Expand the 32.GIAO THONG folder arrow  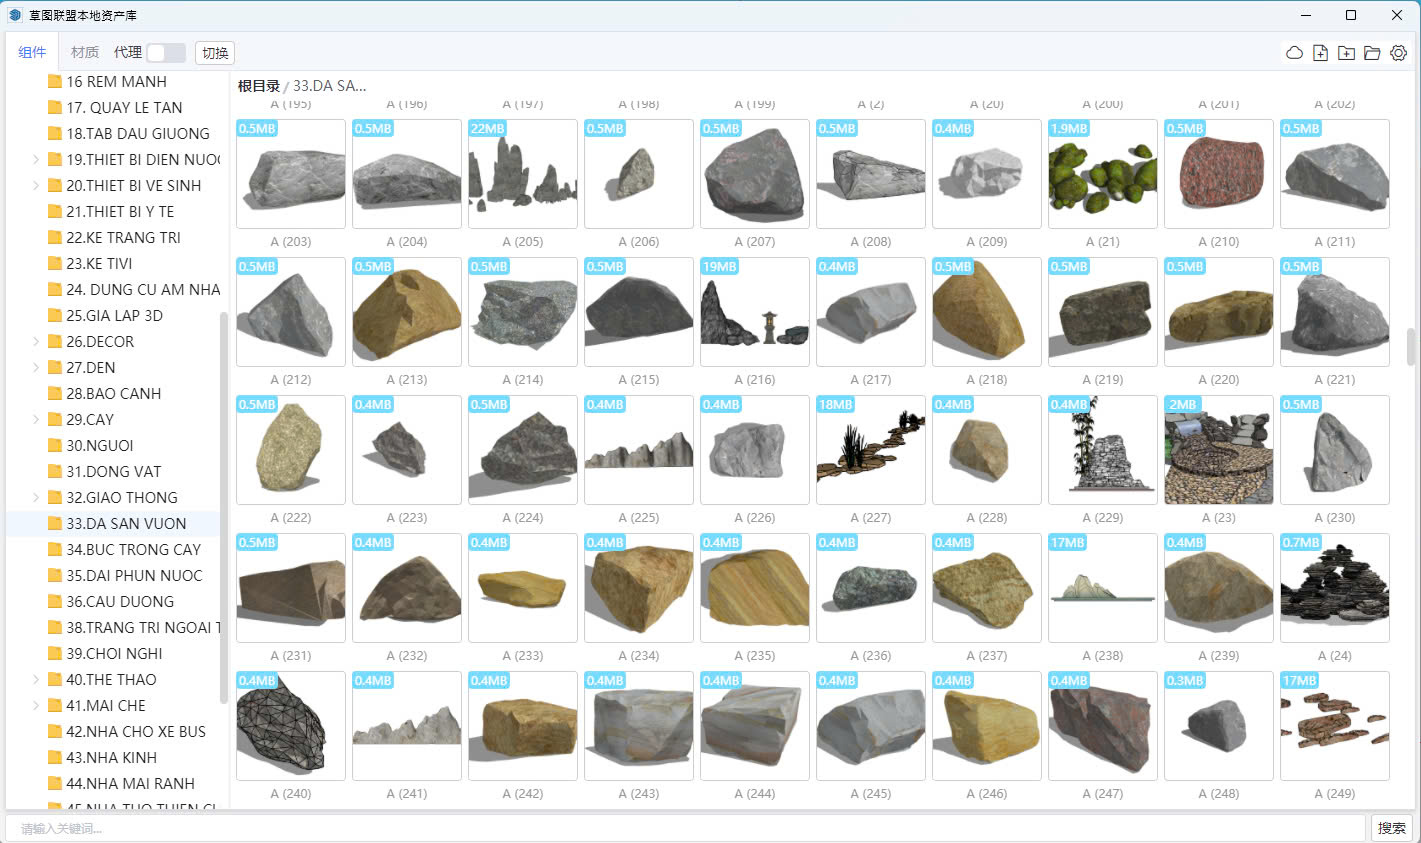[x=36, y=498]
